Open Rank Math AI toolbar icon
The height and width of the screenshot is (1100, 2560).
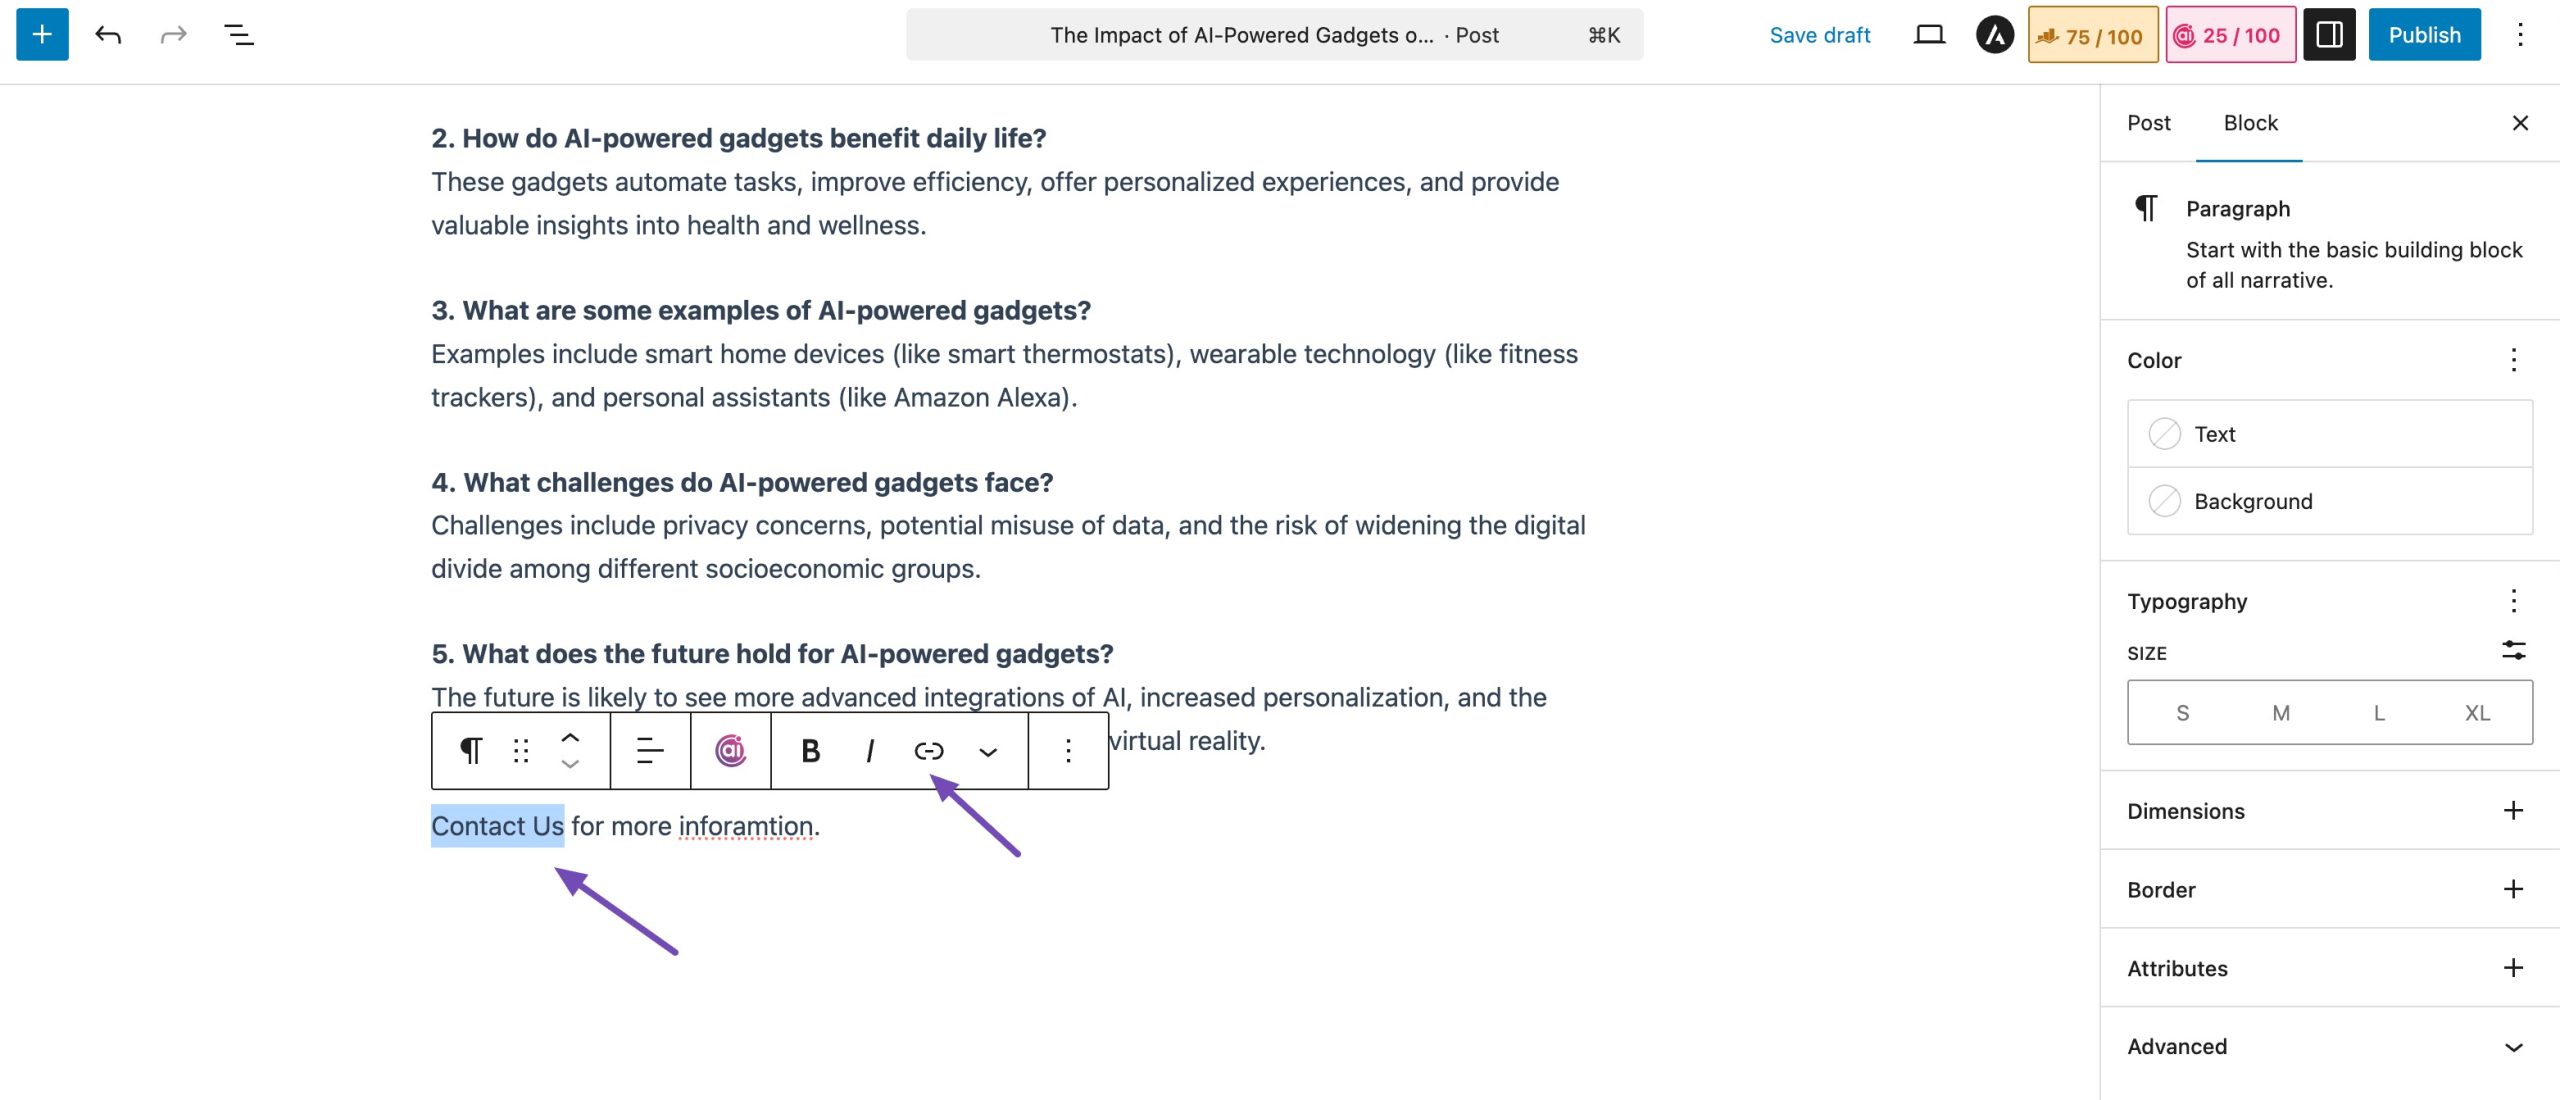pos(731,751)
